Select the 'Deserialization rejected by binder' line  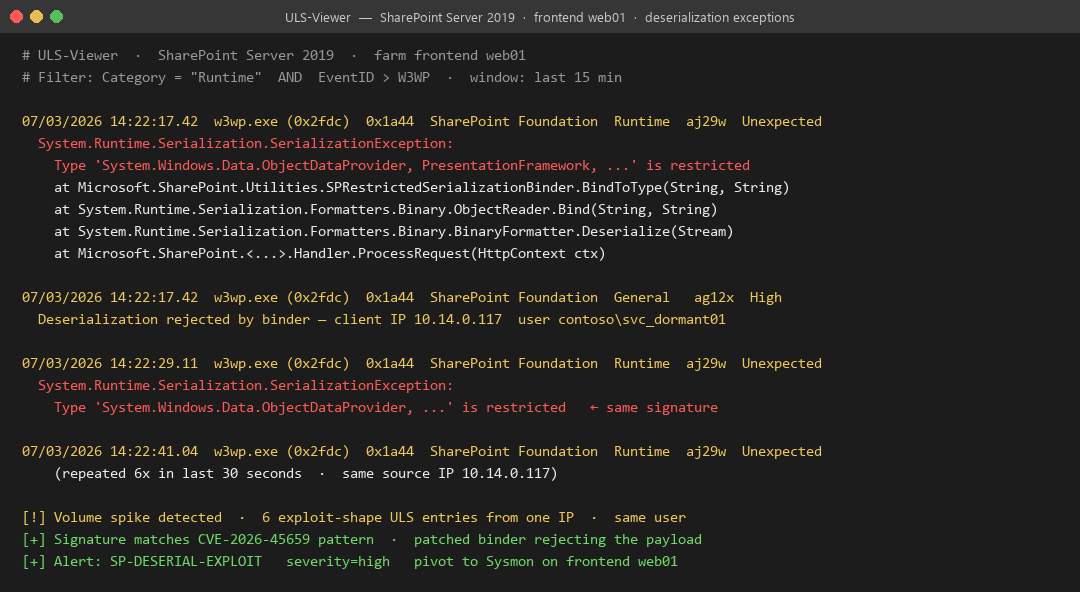382,320
